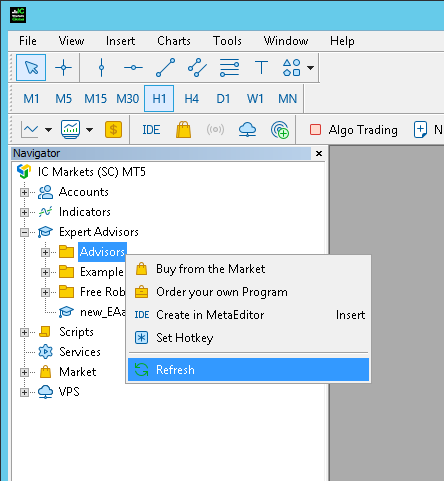Image resolution: width=444 pixels, height=481 pixels.
Task: Select IC Markets (SC) MT5 root node
Action: click(91, 172)
